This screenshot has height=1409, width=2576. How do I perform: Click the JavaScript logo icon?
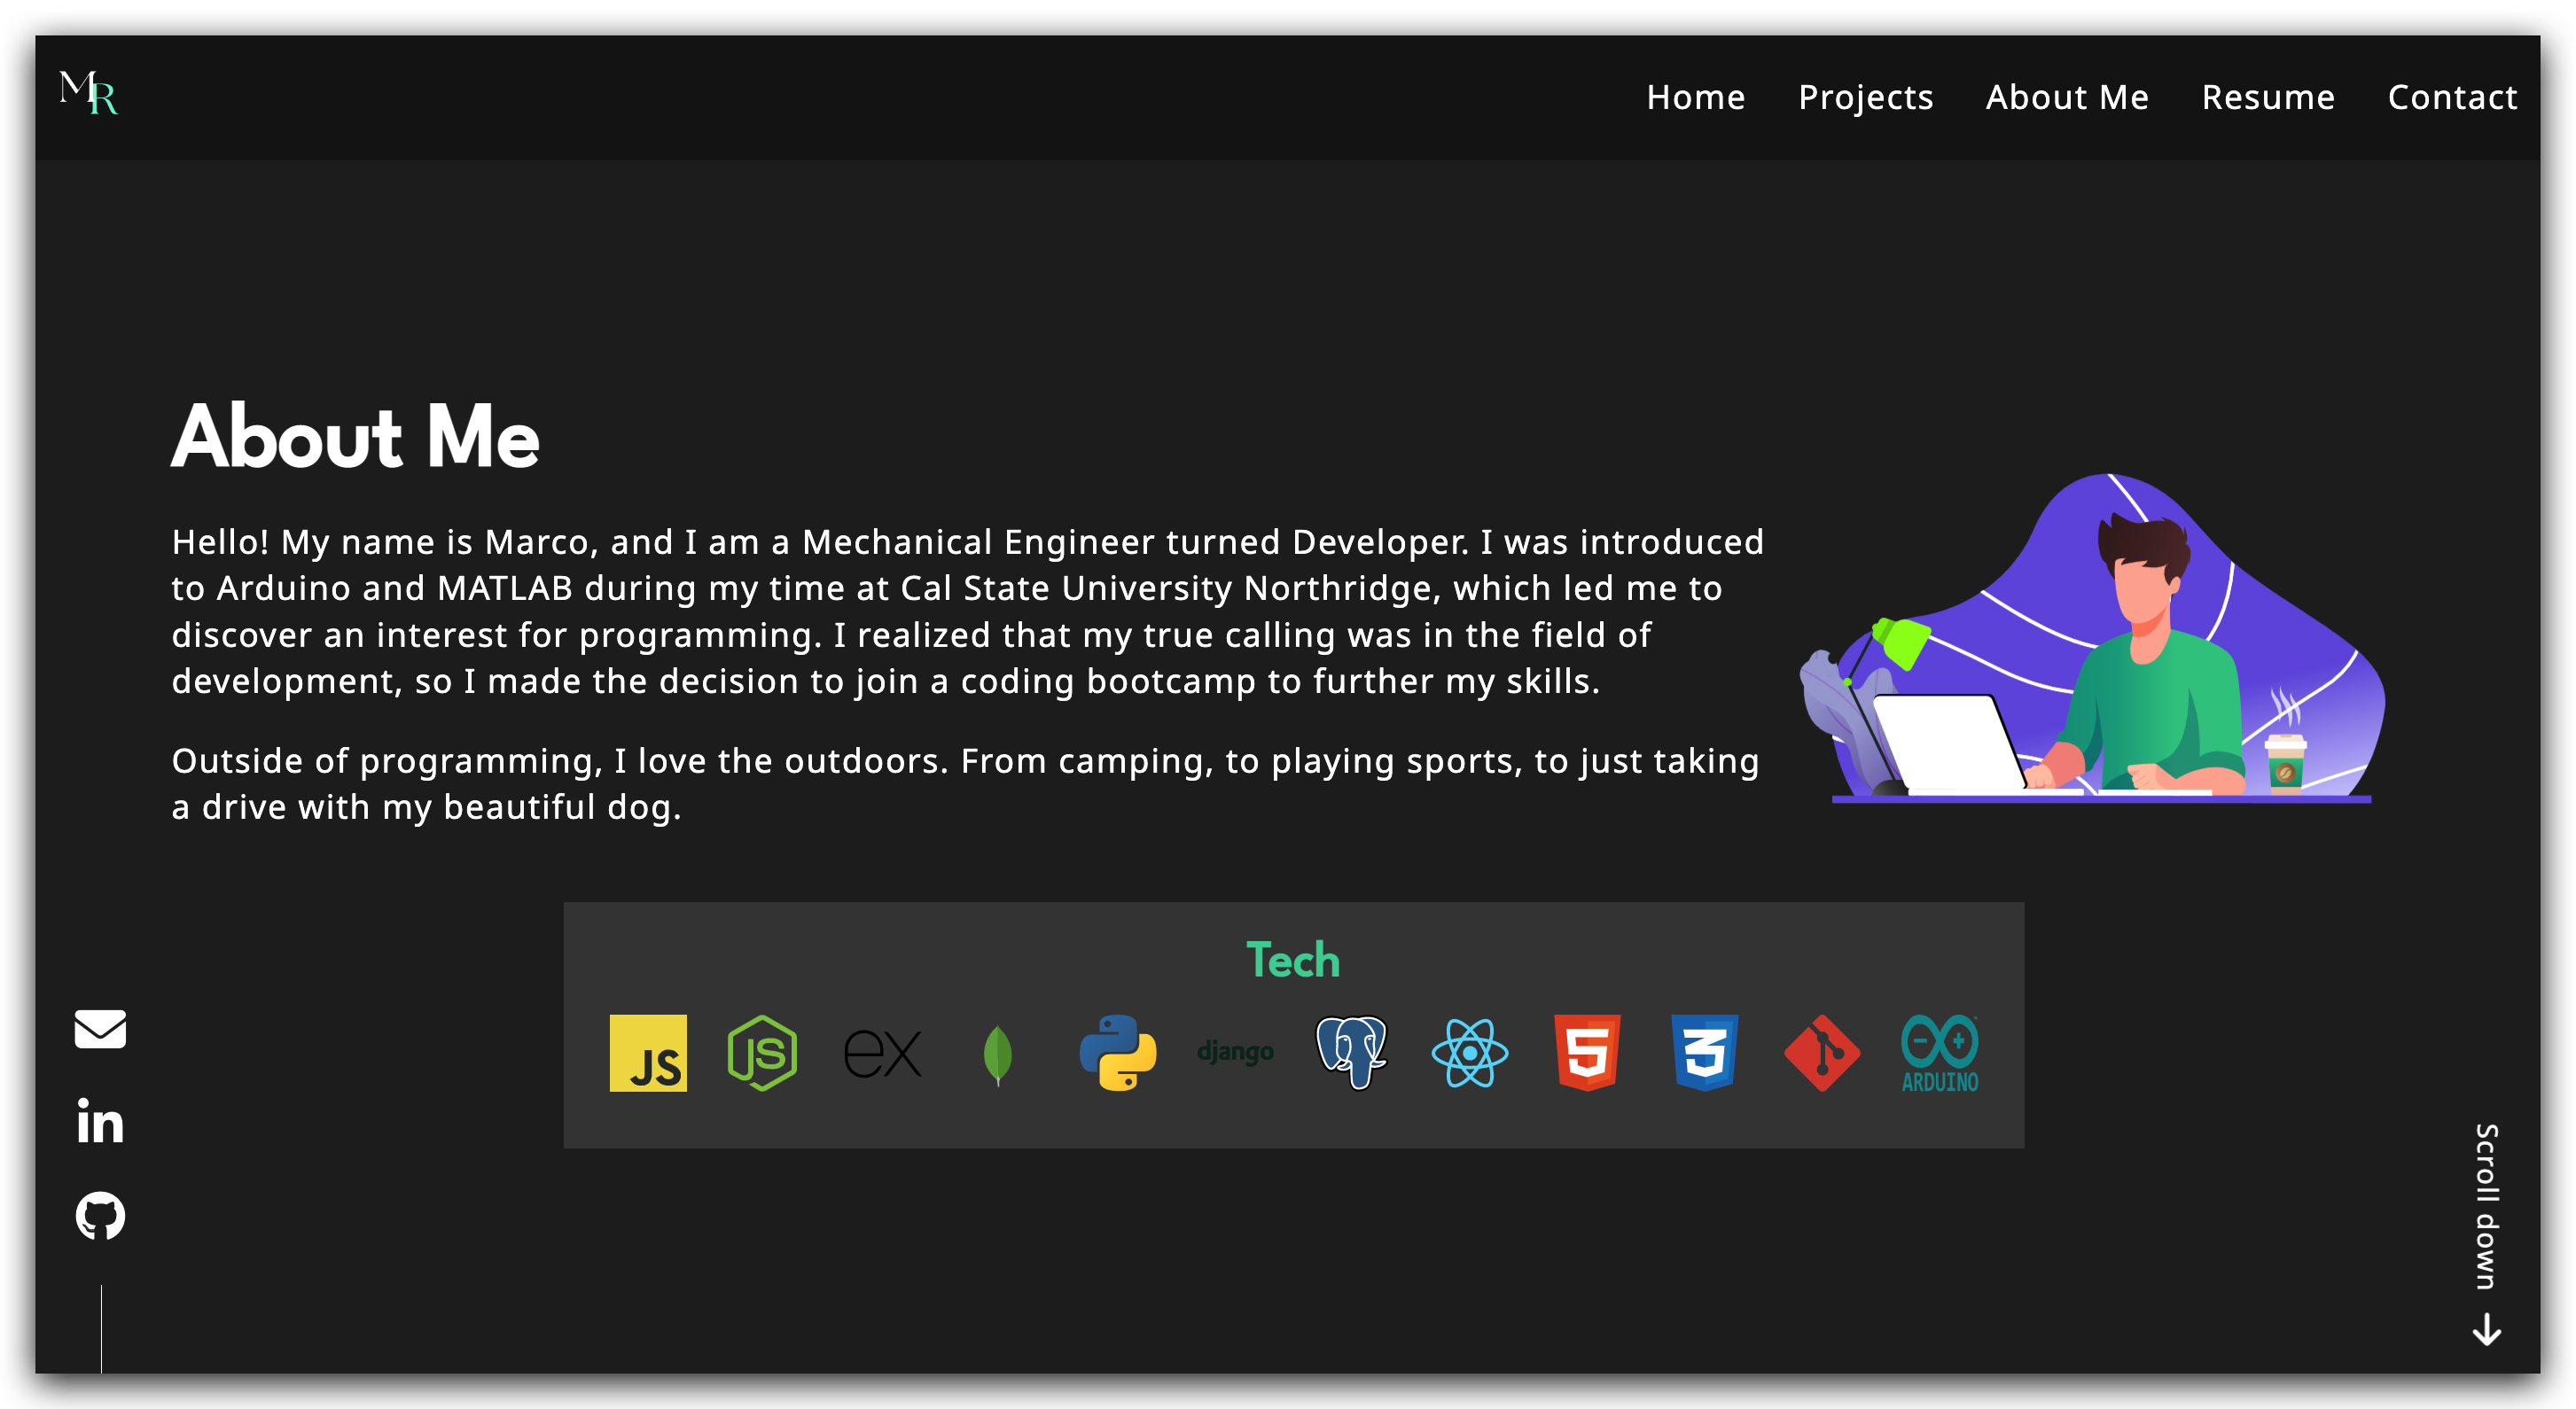tap(648, 1053)
